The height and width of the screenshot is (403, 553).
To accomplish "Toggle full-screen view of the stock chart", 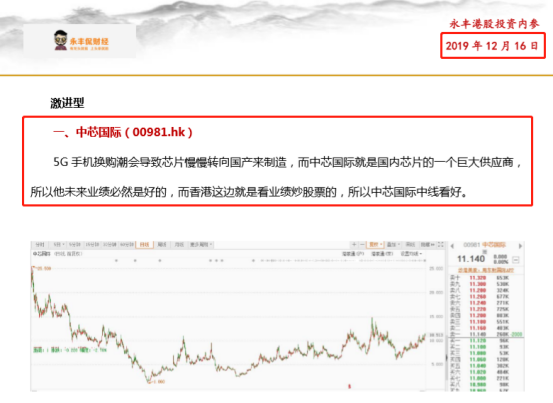I will (440, 244).
